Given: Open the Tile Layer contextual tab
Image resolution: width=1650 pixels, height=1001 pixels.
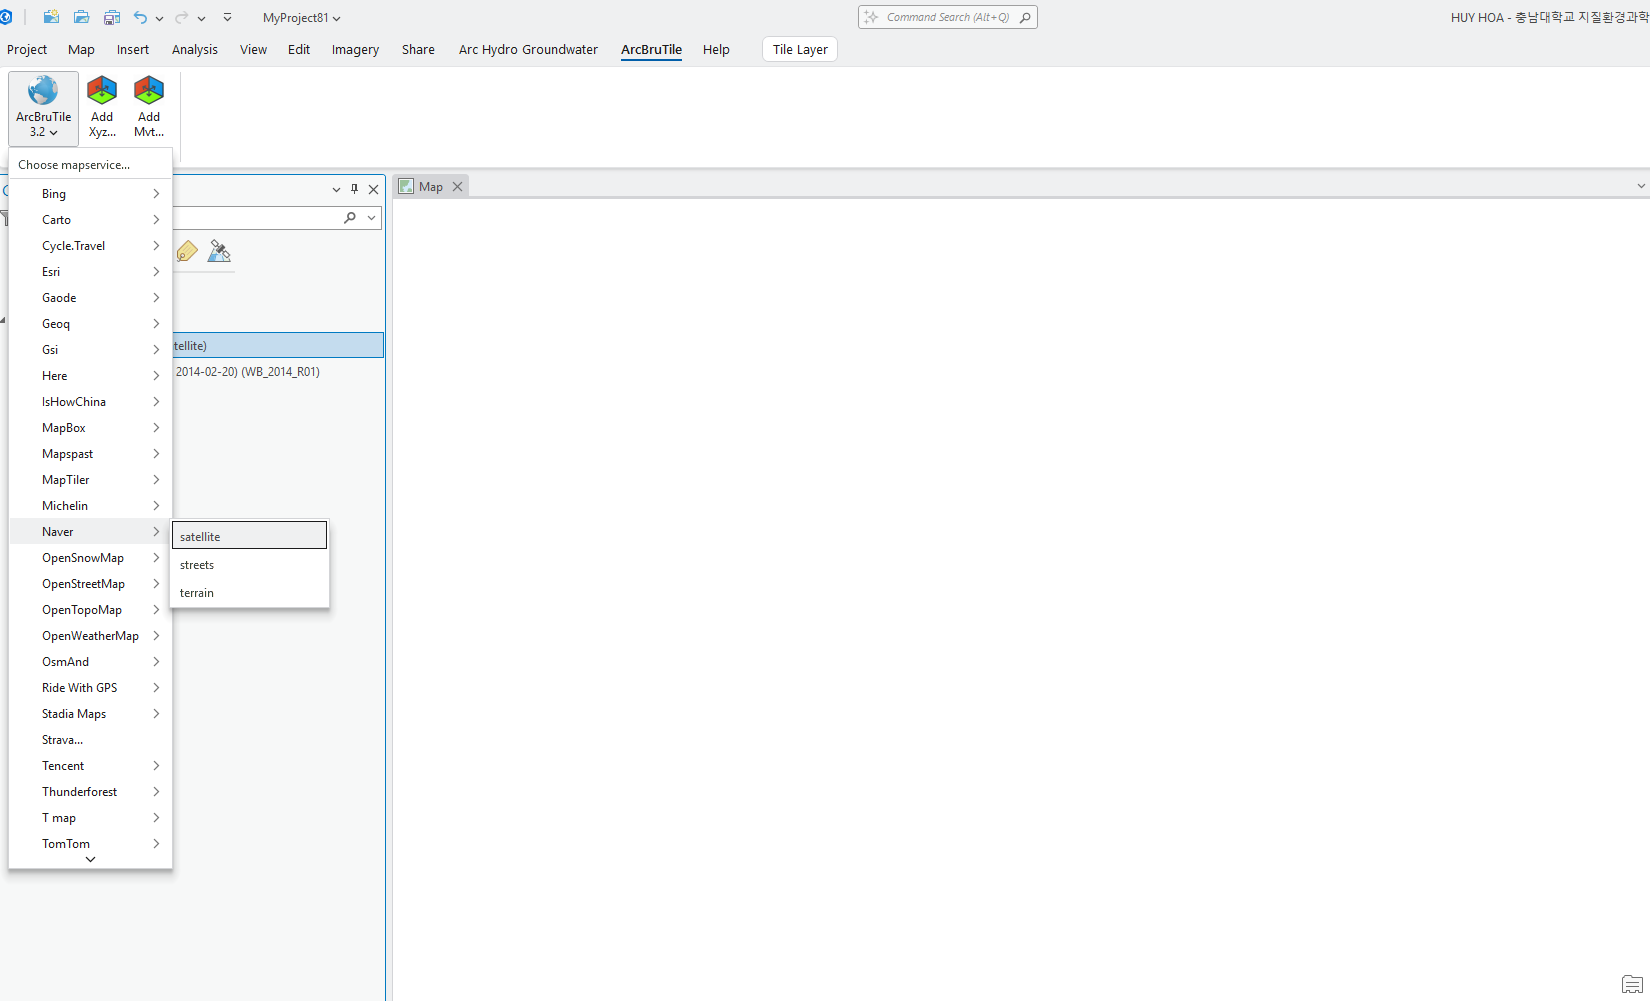Looking at the screenshot, I should [x=800, y=49].
